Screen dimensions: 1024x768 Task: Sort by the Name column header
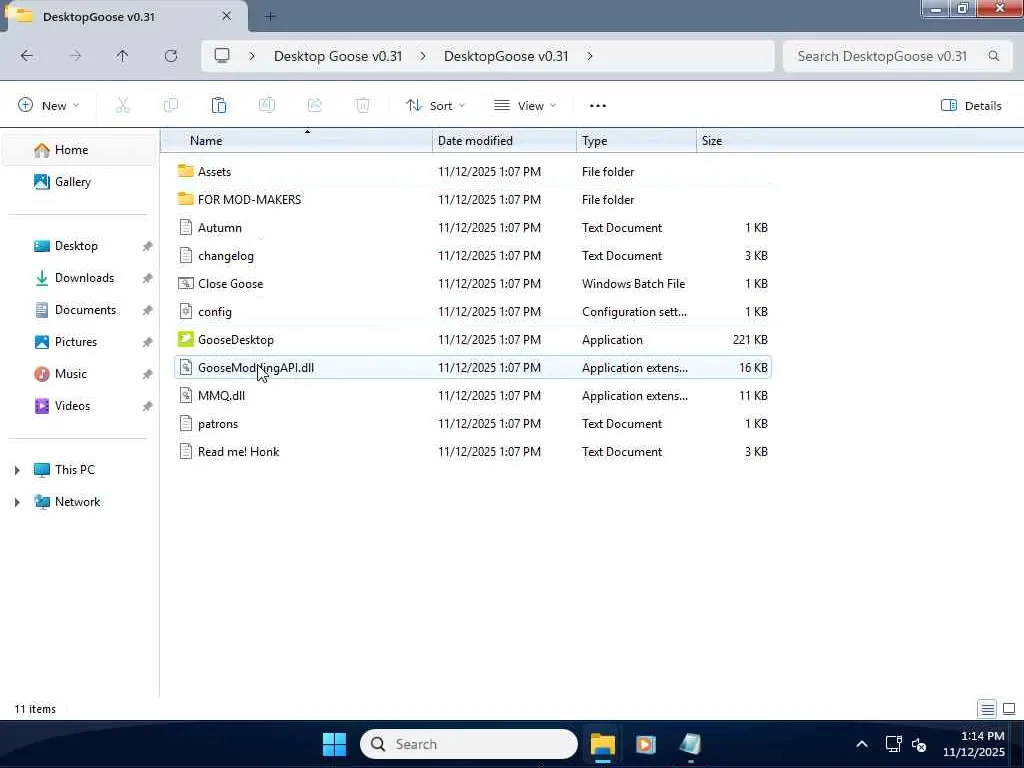tap(297, 140)
